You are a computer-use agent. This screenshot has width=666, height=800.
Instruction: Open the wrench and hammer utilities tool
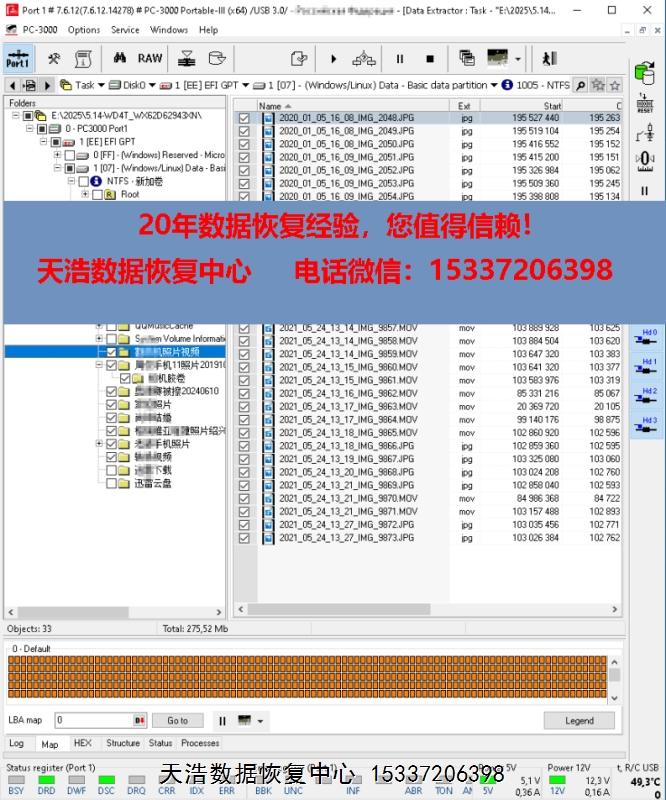click(x=54, y=59)
